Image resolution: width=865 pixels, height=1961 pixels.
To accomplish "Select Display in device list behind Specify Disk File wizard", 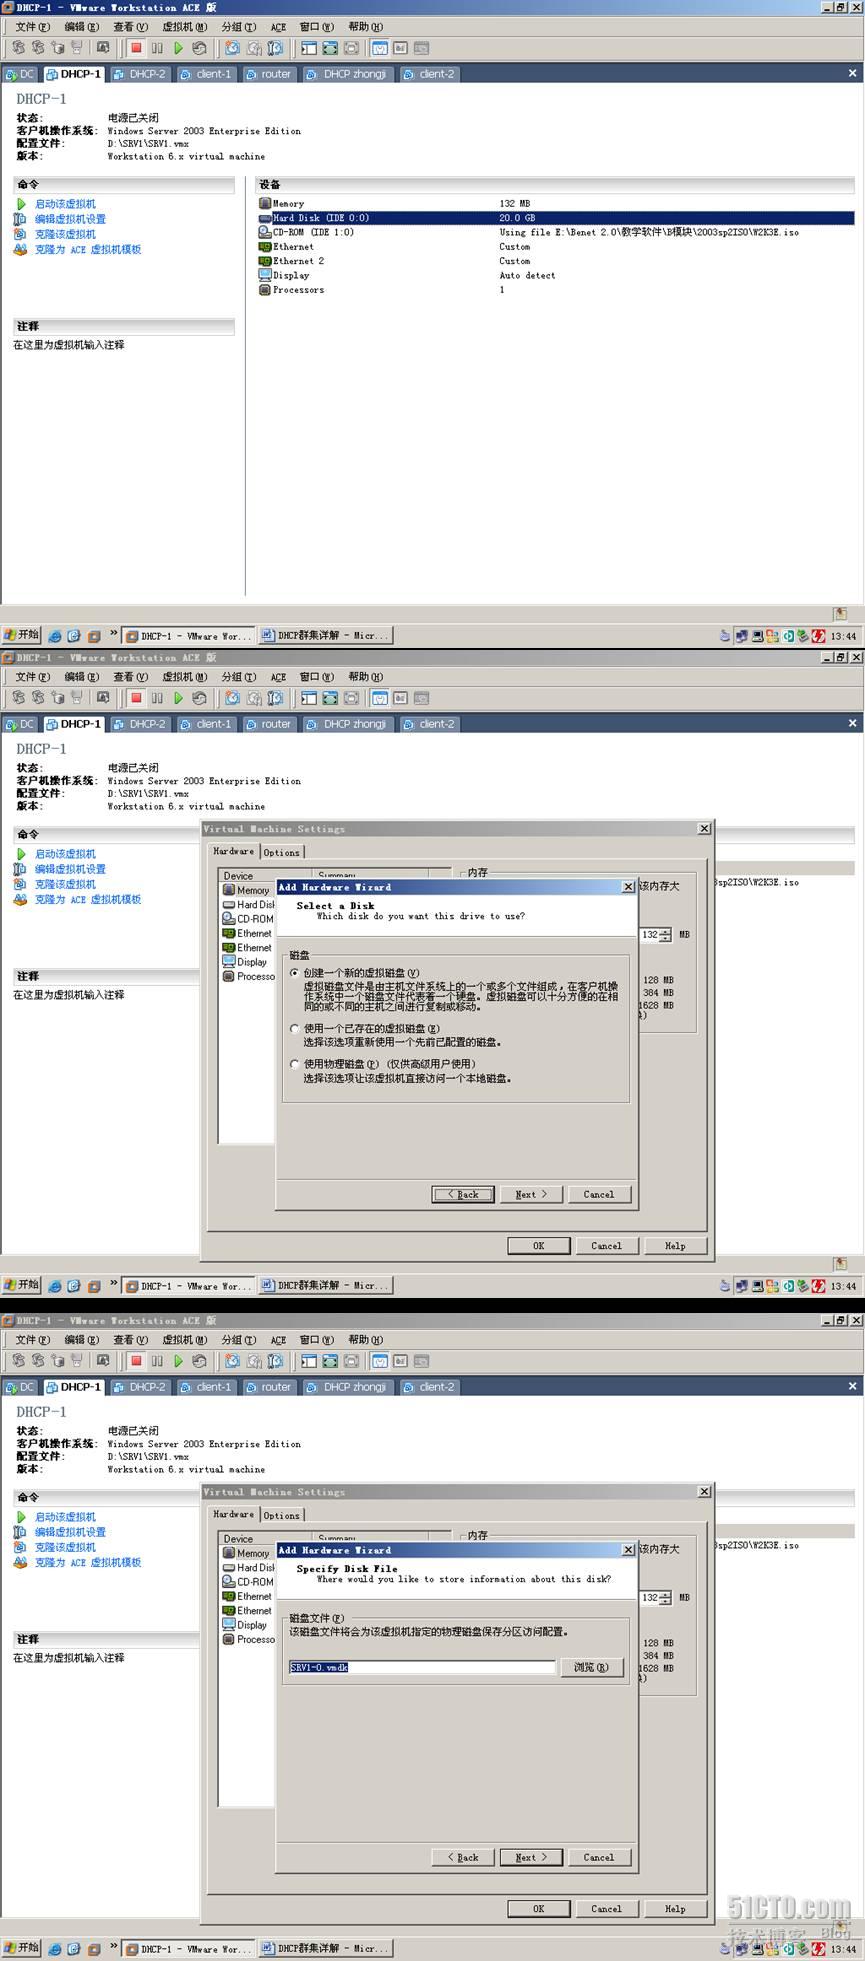I will (245, 1625).
